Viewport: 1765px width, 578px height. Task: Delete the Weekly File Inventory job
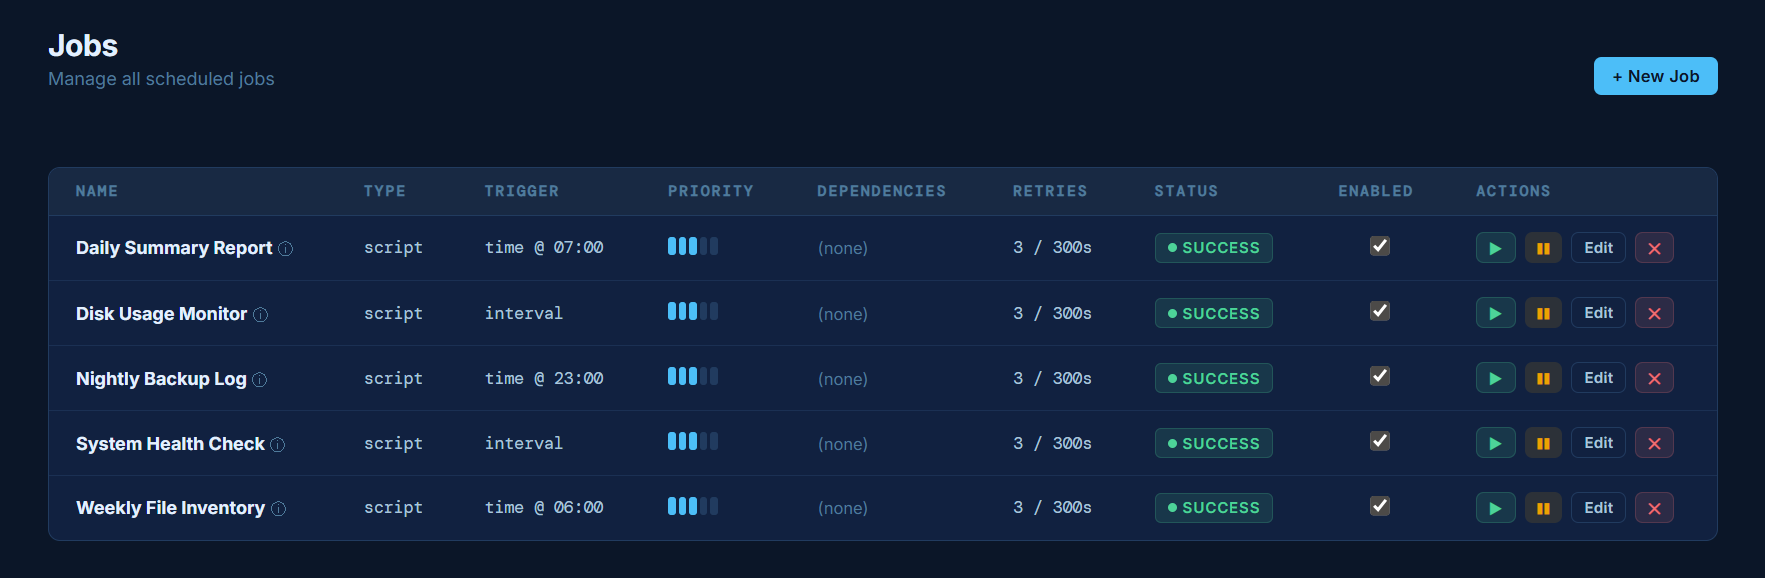pyautogui.click(x=1654, y=508)
